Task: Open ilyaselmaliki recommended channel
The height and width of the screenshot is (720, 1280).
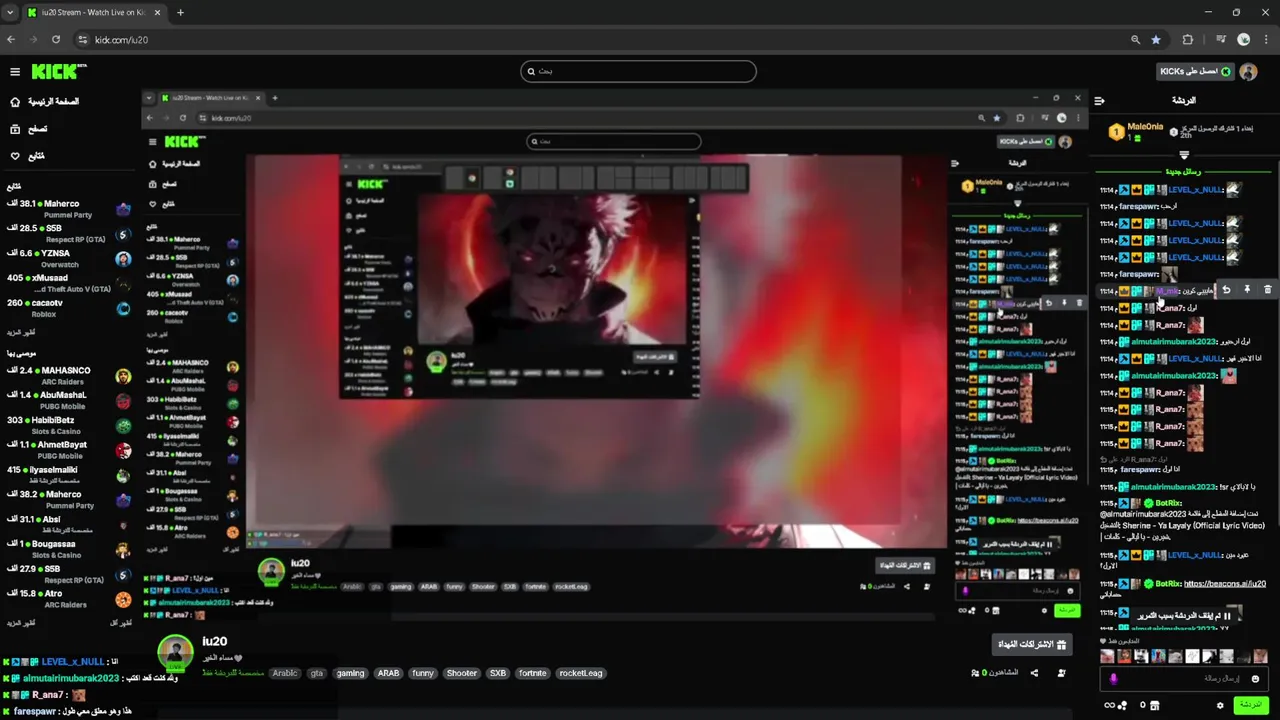Action: pyautogui.click(x=68, y=475)
